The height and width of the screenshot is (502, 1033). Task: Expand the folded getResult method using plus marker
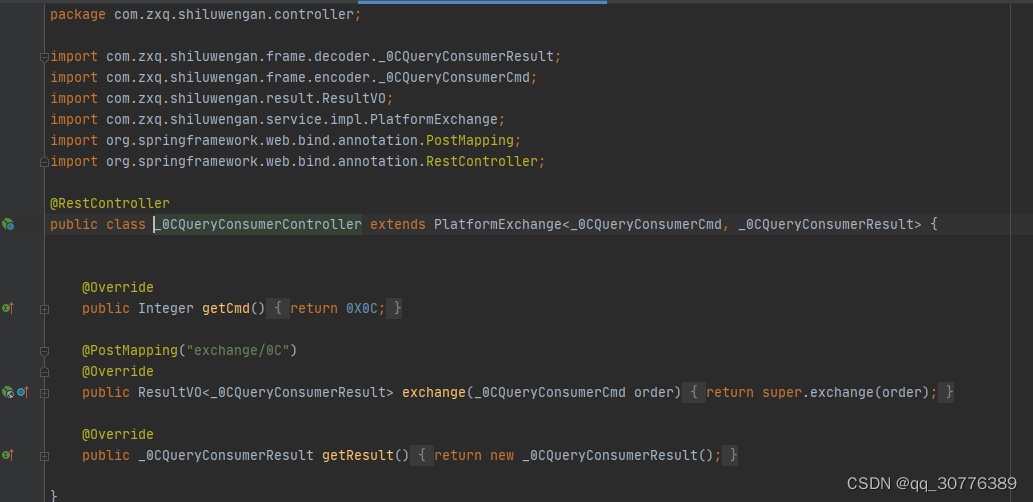pos(44,456)
